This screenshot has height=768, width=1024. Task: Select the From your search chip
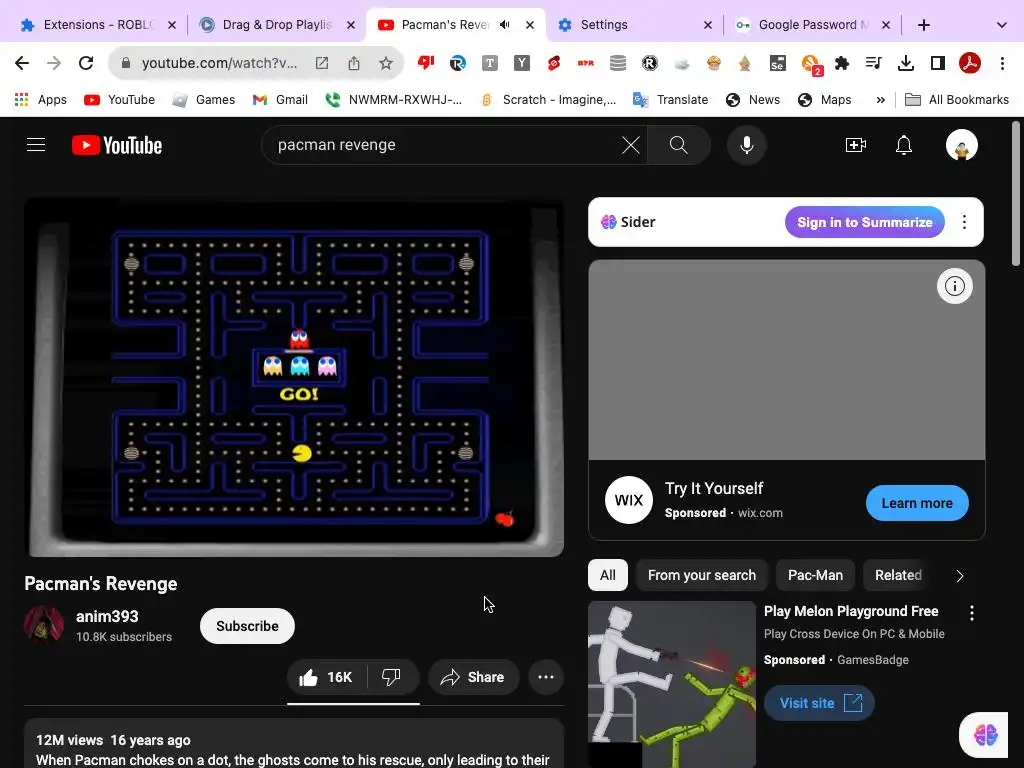tap(701, 575)
